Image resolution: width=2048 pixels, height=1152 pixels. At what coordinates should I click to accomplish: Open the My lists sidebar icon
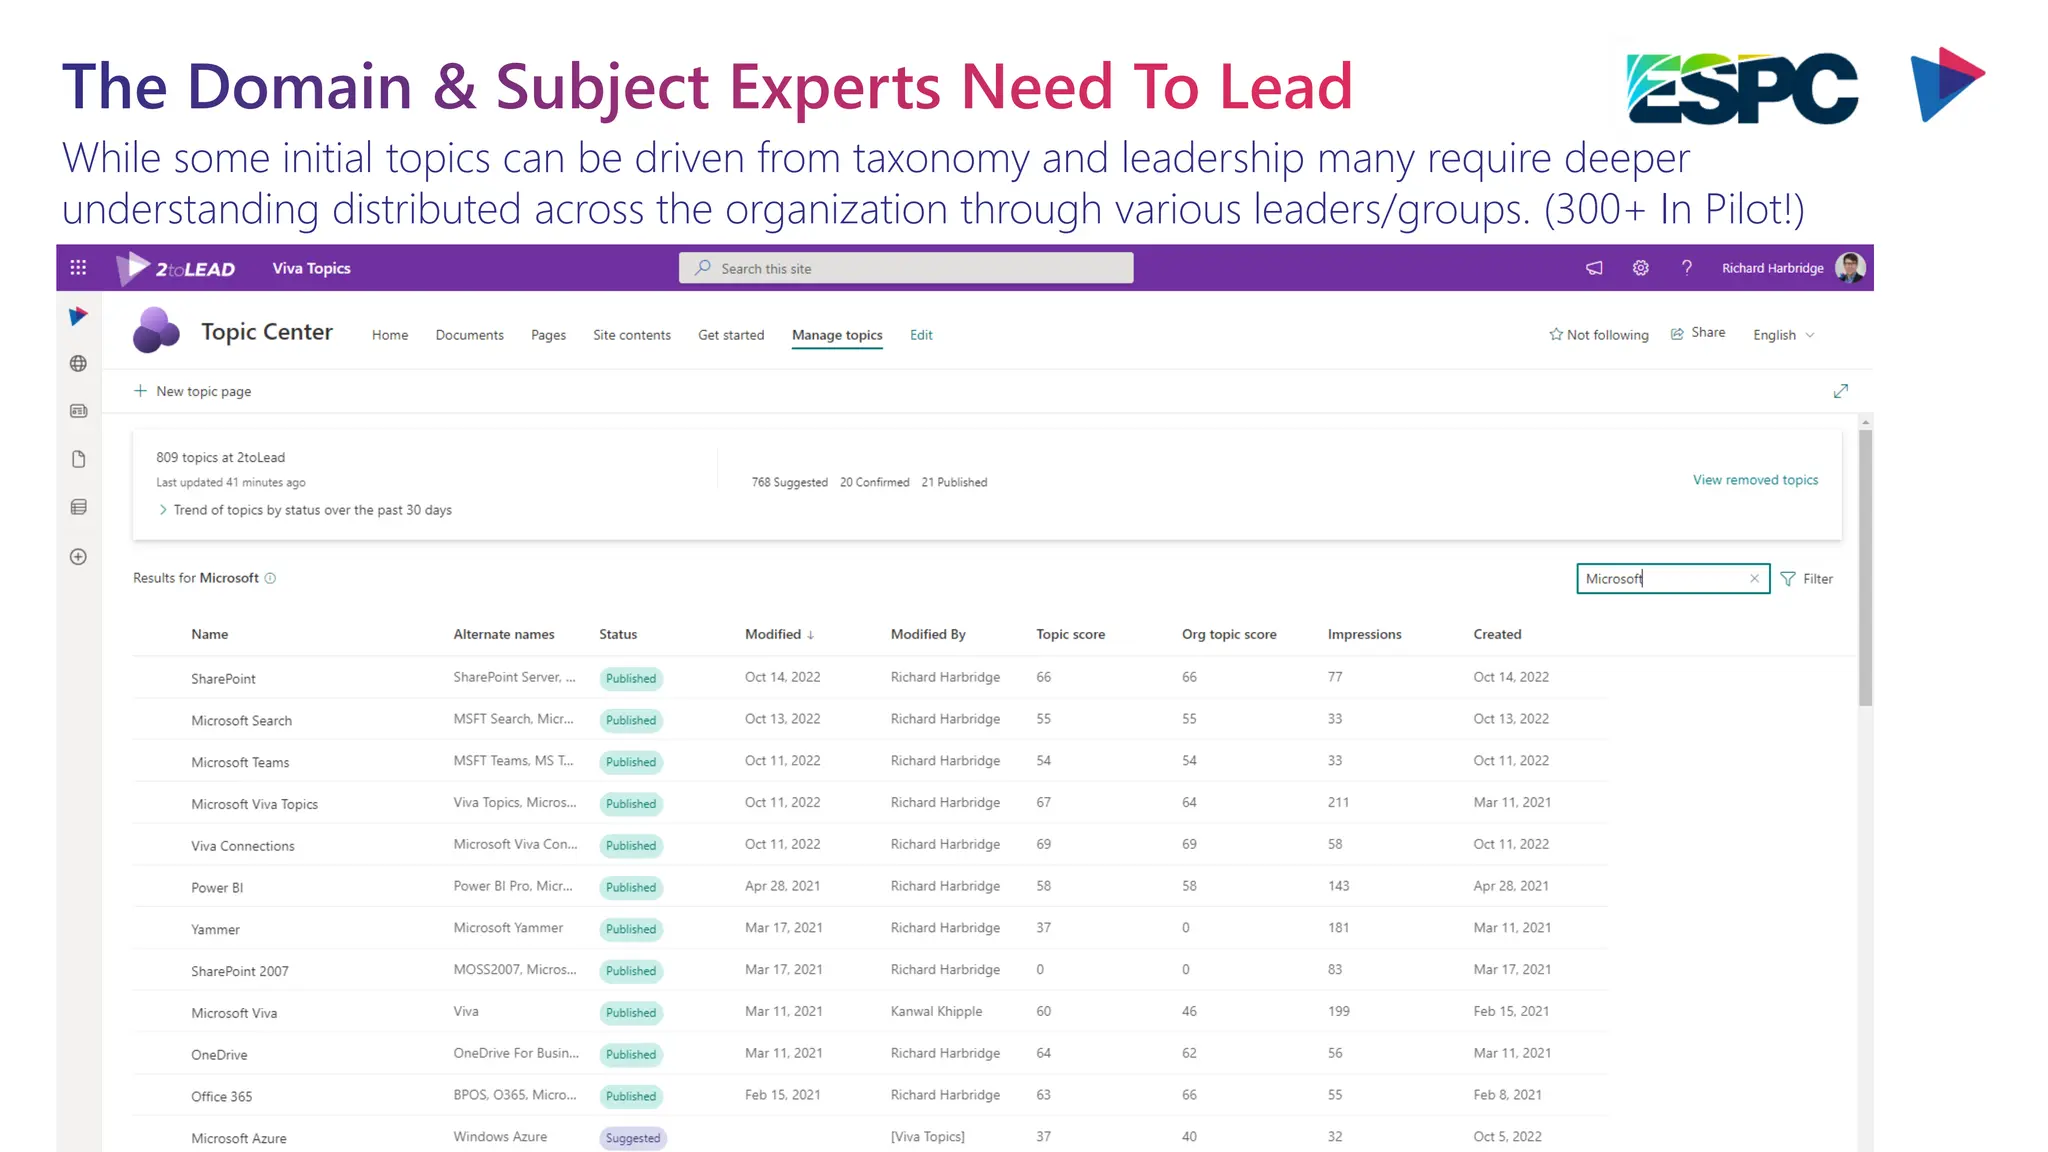[x=78, y=507]
